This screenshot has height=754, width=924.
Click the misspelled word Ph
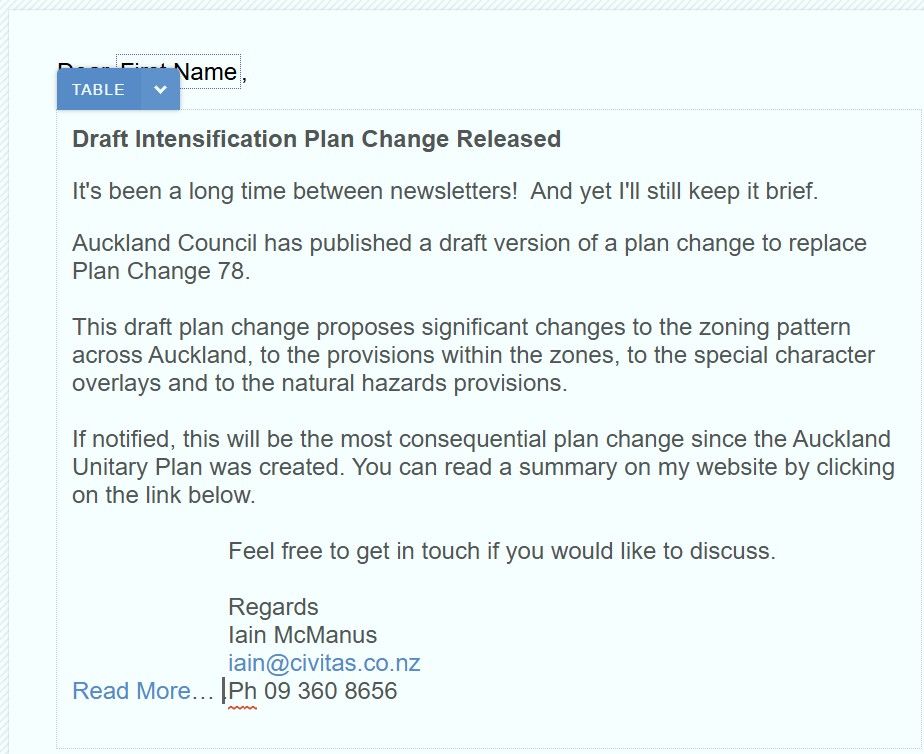243,691
